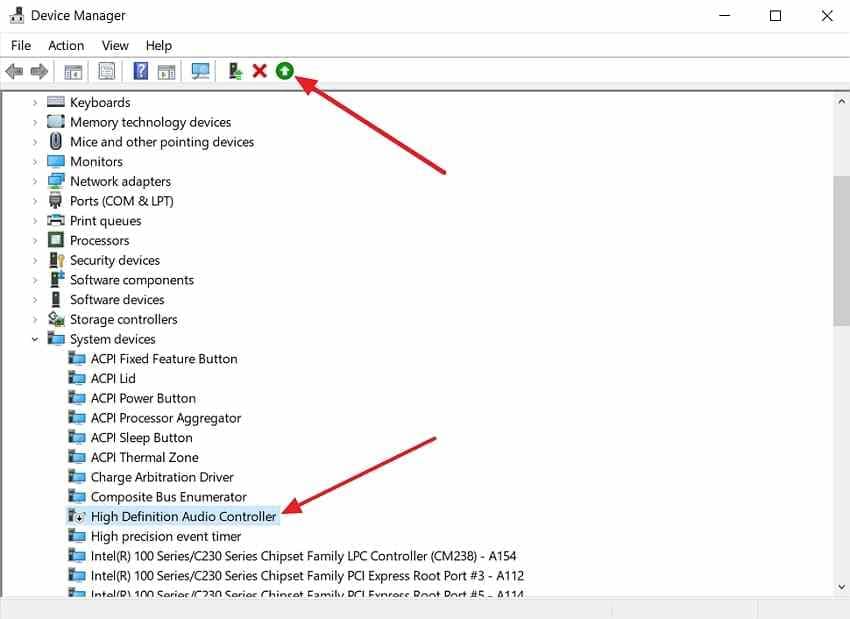Expand the Storage controllers node
Screen dimensions: 850x619
click(x=35, y=319)
